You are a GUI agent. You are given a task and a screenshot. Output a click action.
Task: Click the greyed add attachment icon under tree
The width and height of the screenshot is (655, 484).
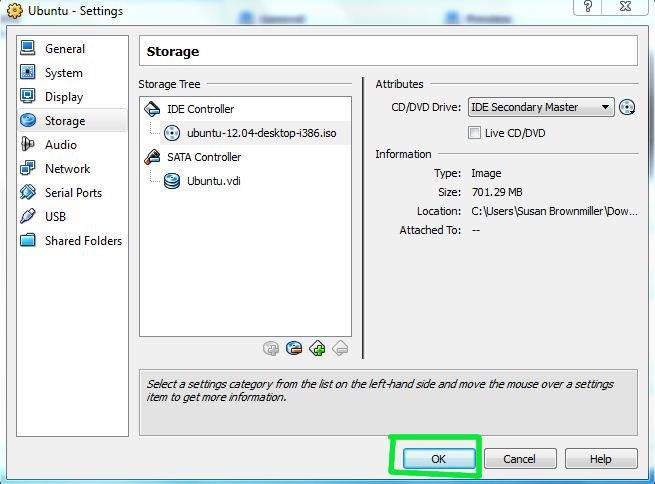pyautogui.click(x=271, y=348)
